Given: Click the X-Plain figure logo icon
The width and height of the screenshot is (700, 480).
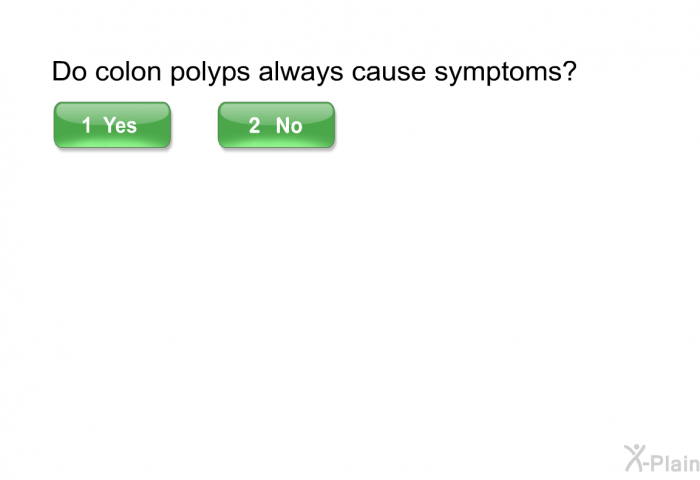Looking at the screenshot, I should [x=635, y=458].
